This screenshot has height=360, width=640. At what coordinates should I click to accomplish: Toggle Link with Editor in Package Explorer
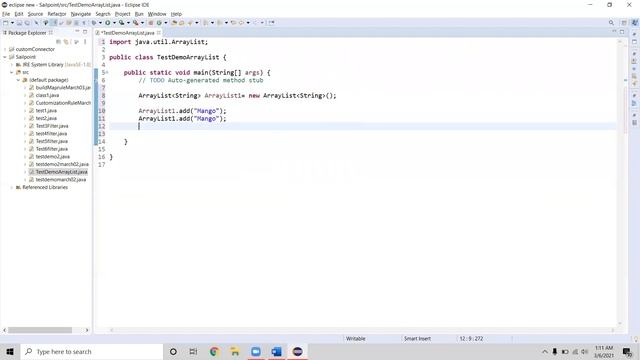point(66,42)
